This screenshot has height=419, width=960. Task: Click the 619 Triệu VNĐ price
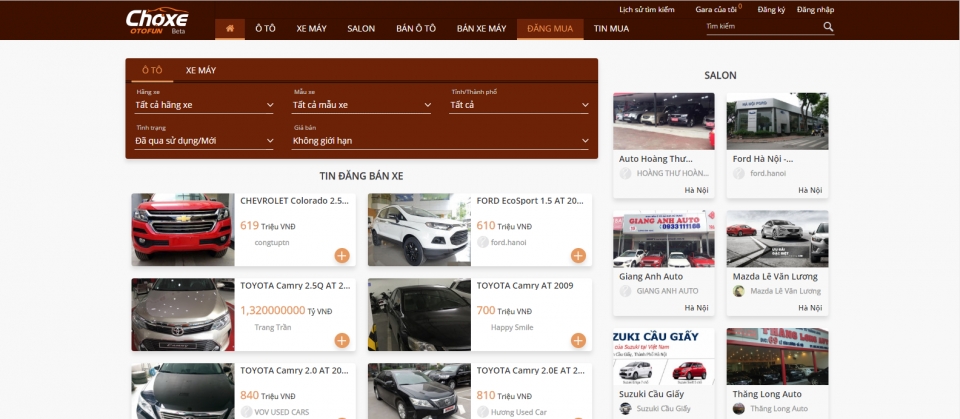pos(268,226)
